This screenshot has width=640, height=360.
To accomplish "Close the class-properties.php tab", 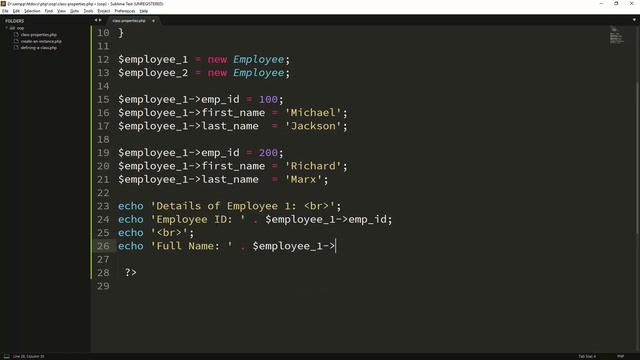I will click(x=153, y=20).
